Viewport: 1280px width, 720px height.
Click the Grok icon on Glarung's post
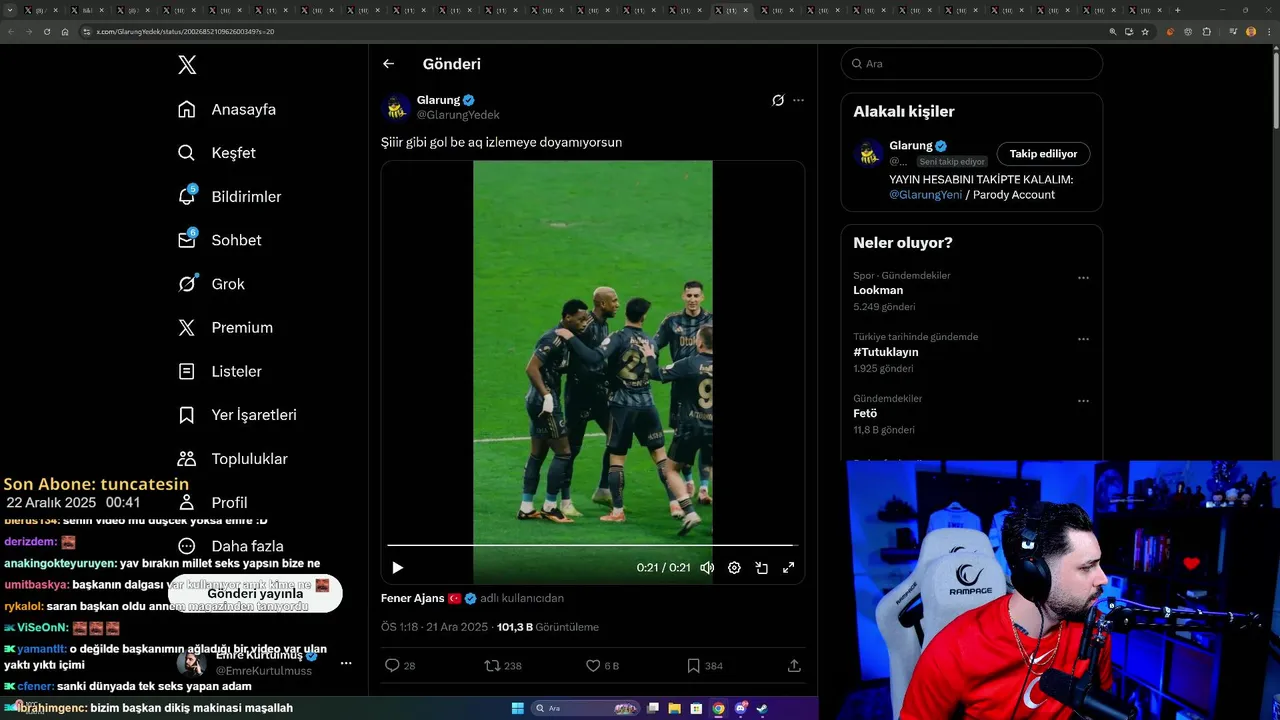778,100
